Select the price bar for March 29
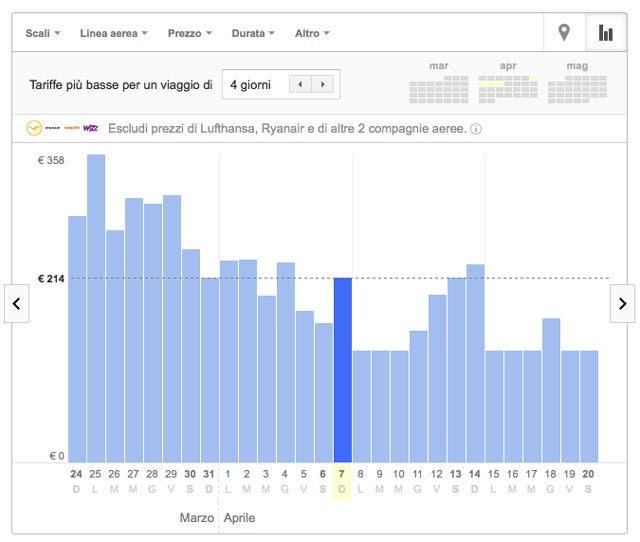Viewport: 640px width, 542px height. (172, 329)
